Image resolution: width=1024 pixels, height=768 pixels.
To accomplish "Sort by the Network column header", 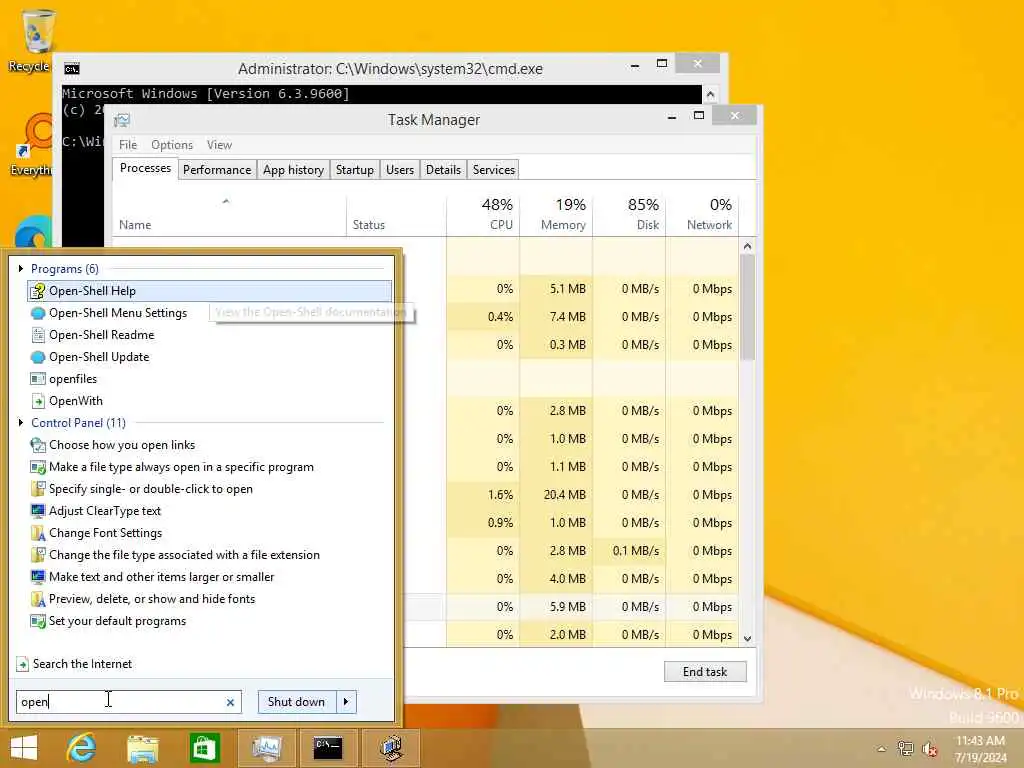I will coord(703,216).
